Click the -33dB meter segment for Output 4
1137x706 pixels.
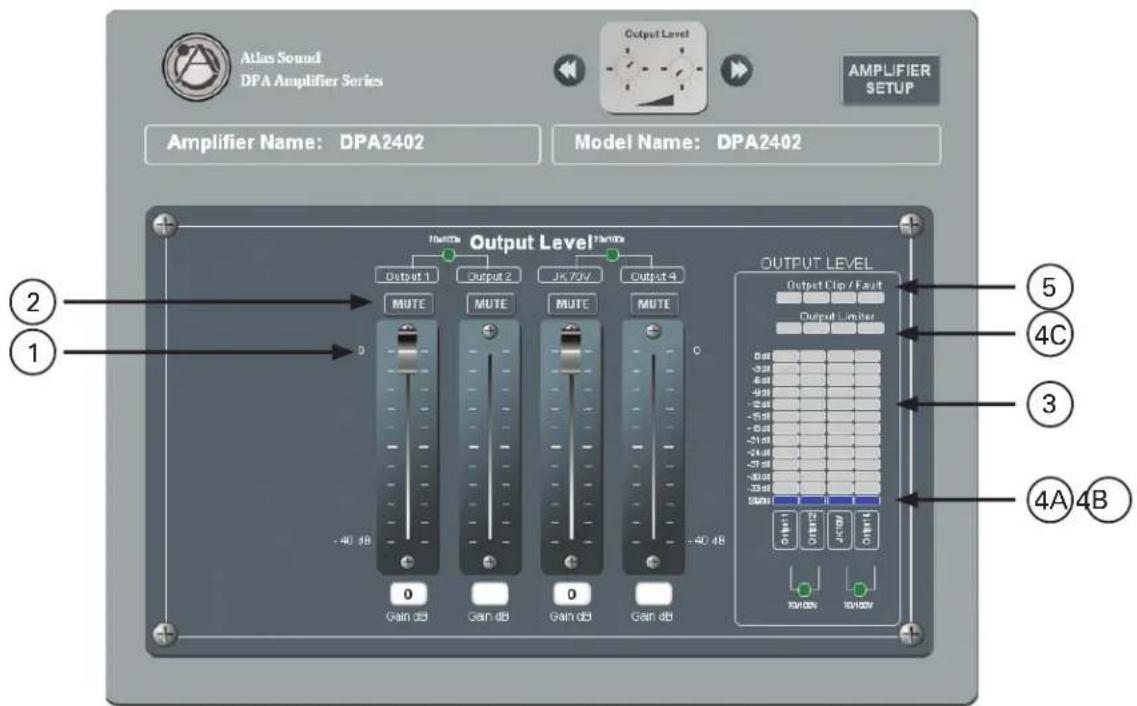(x=868, y=489)
